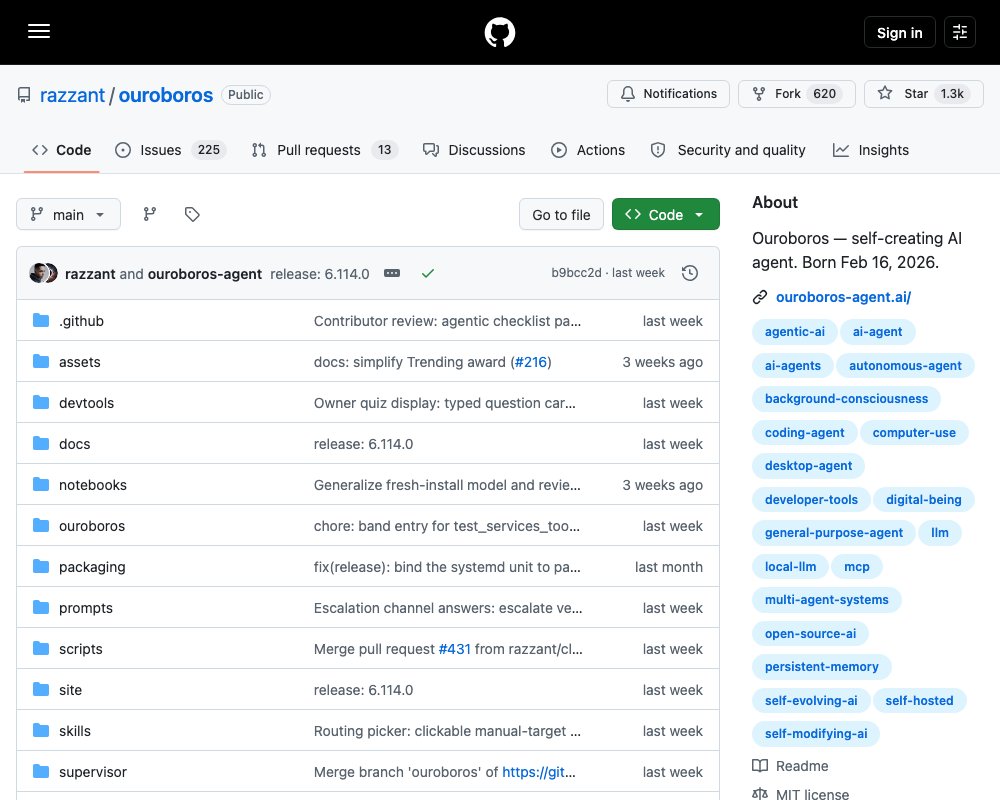Click the devtools folder icon
The width and height of the screenshot is (1000, 800).
[x=41, y=403]
